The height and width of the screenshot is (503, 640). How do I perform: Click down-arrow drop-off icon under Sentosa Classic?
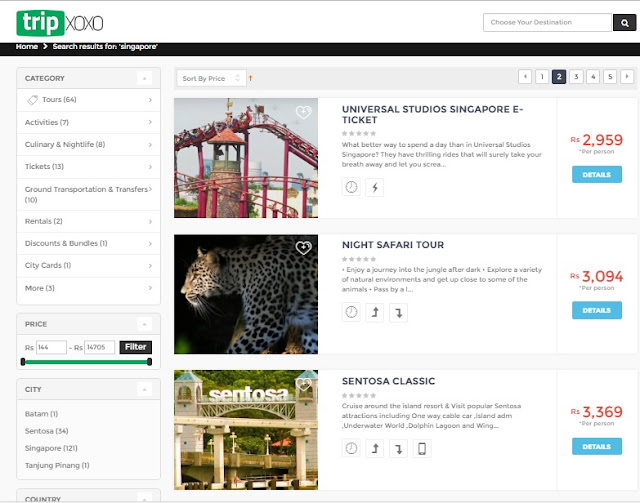pyautogui.click(x=398, y=448)
